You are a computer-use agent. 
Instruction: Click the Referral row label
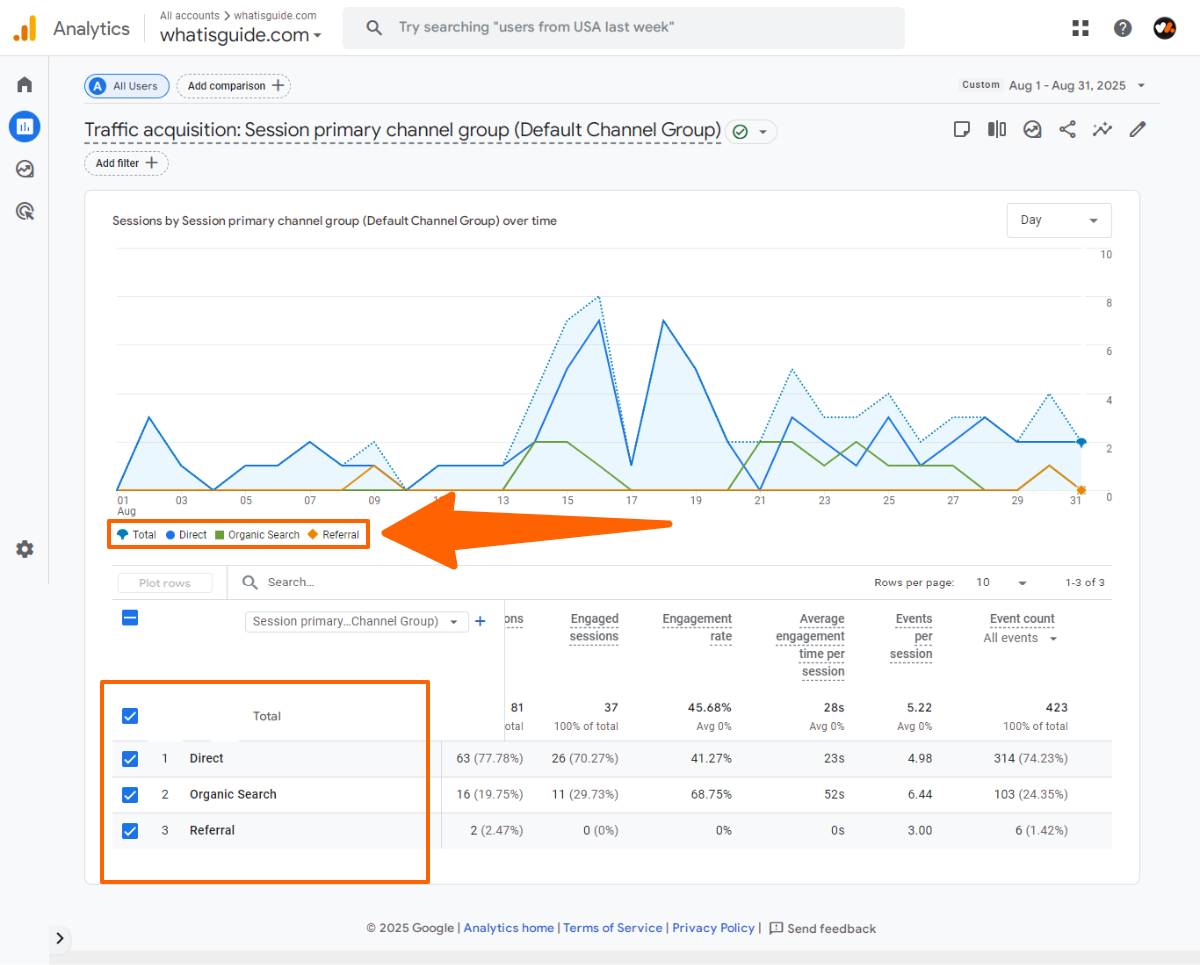[212, 831]
